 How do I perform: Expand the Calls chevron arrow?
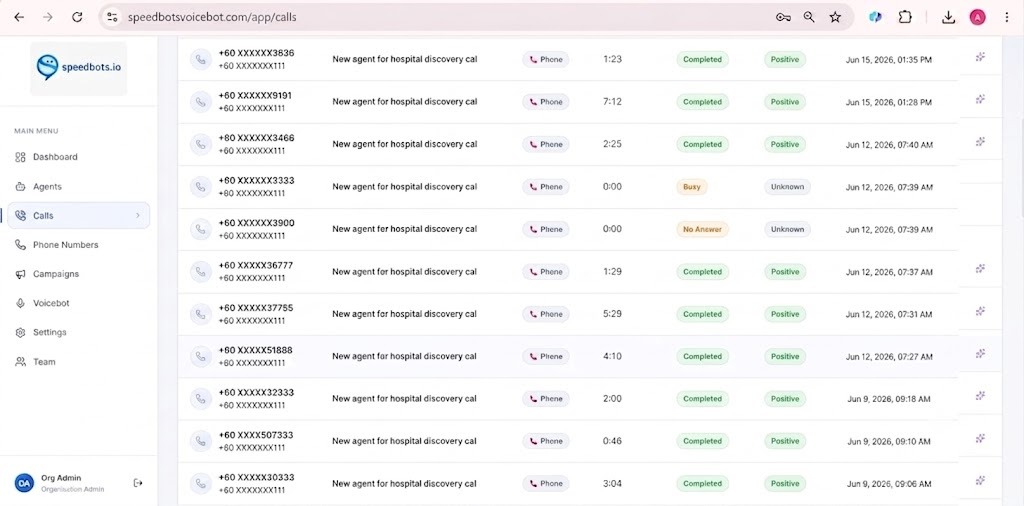tap(138, 215)
